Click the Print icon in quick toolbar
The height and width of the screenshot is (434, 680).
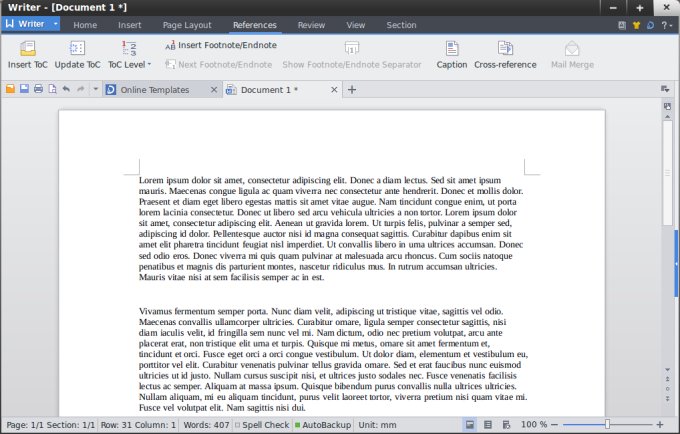click(x=39, y=89)
